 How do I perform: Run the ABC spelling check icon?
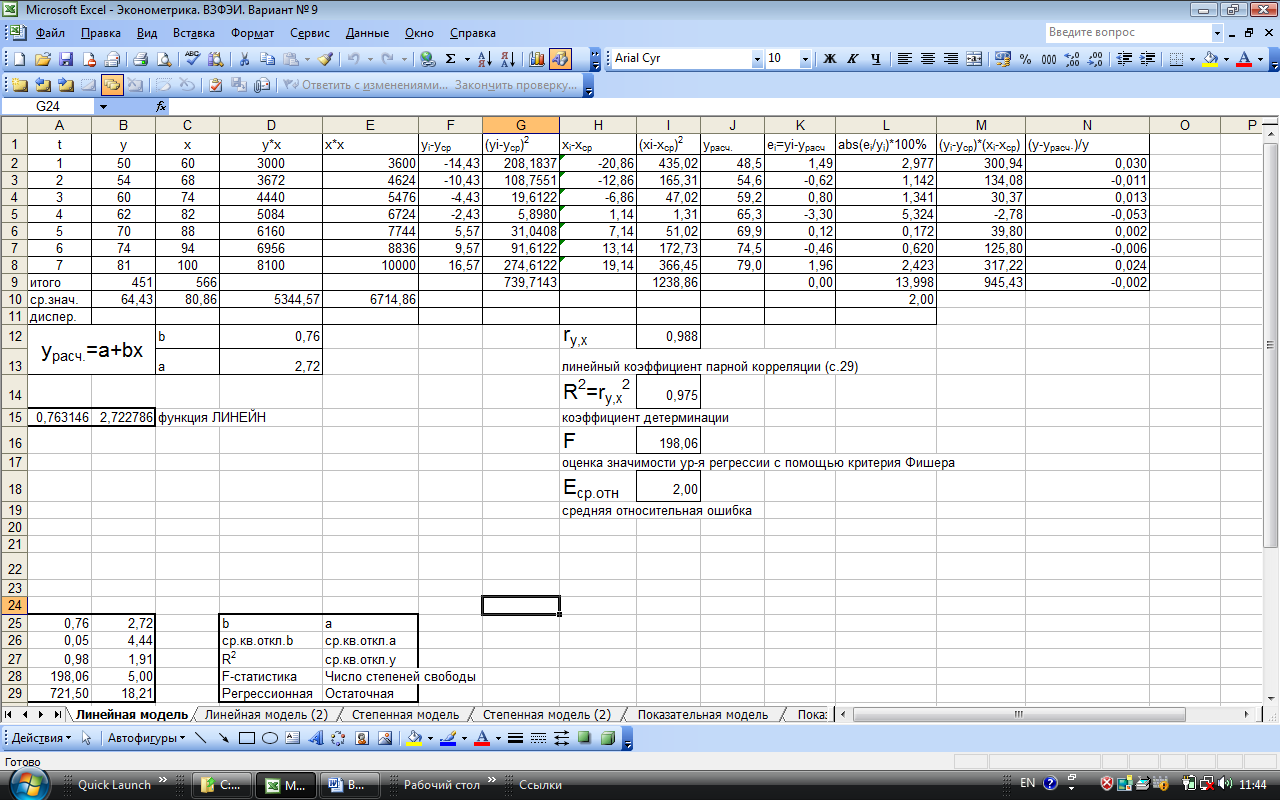tap(193, 59)
